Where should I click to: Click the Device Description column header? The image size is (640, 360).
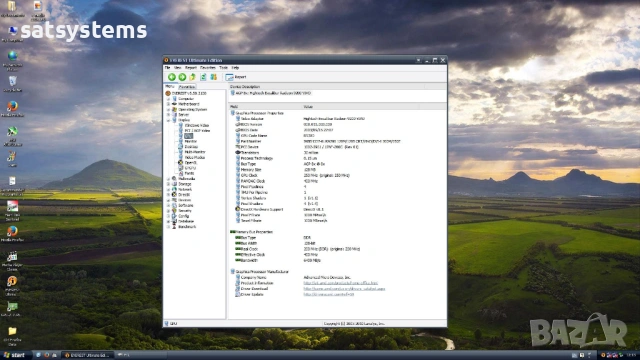point(327,87)
